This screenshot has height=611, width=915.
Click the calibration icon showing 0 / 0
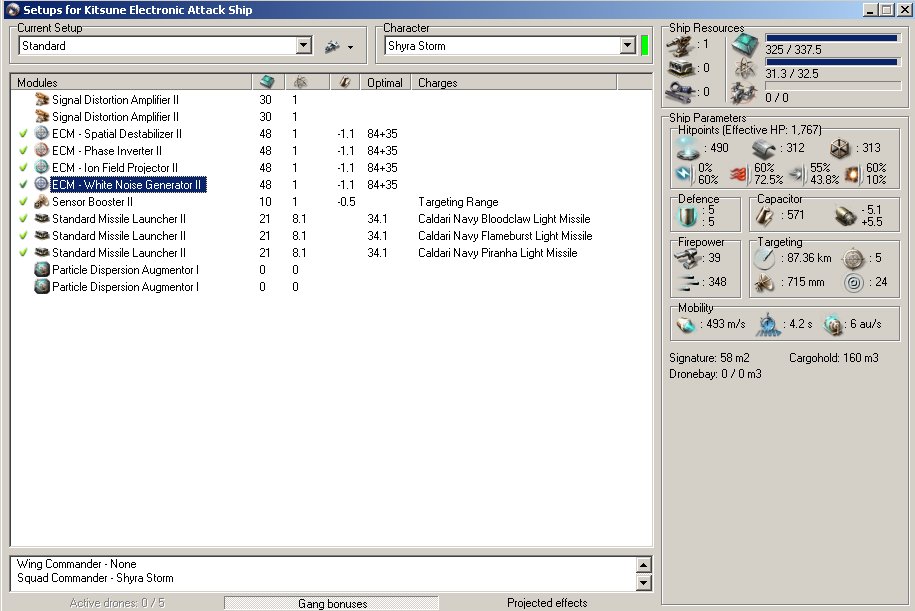tap(744, 93)
